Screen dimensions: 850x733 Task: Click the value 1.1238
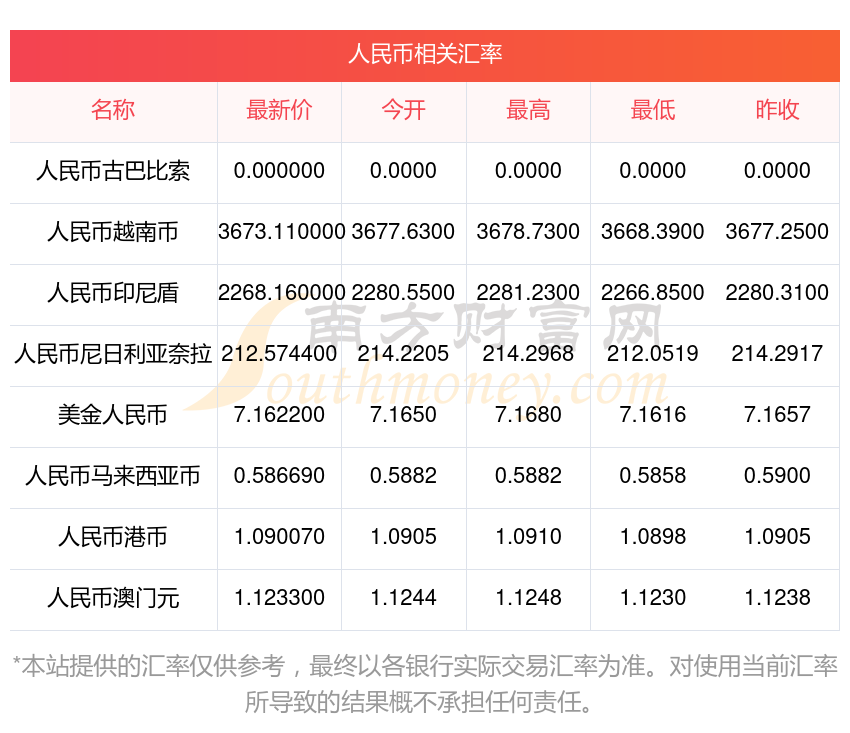coord(777,598)
